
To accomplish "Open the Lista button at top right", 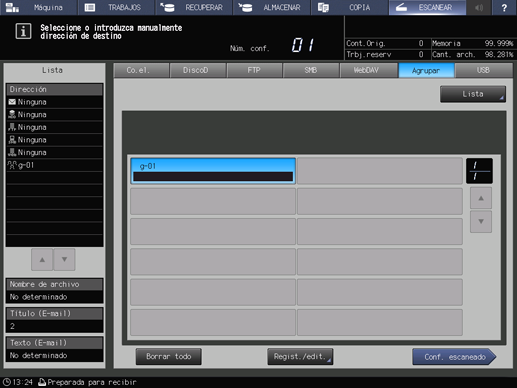I will [x=473, y=94].
